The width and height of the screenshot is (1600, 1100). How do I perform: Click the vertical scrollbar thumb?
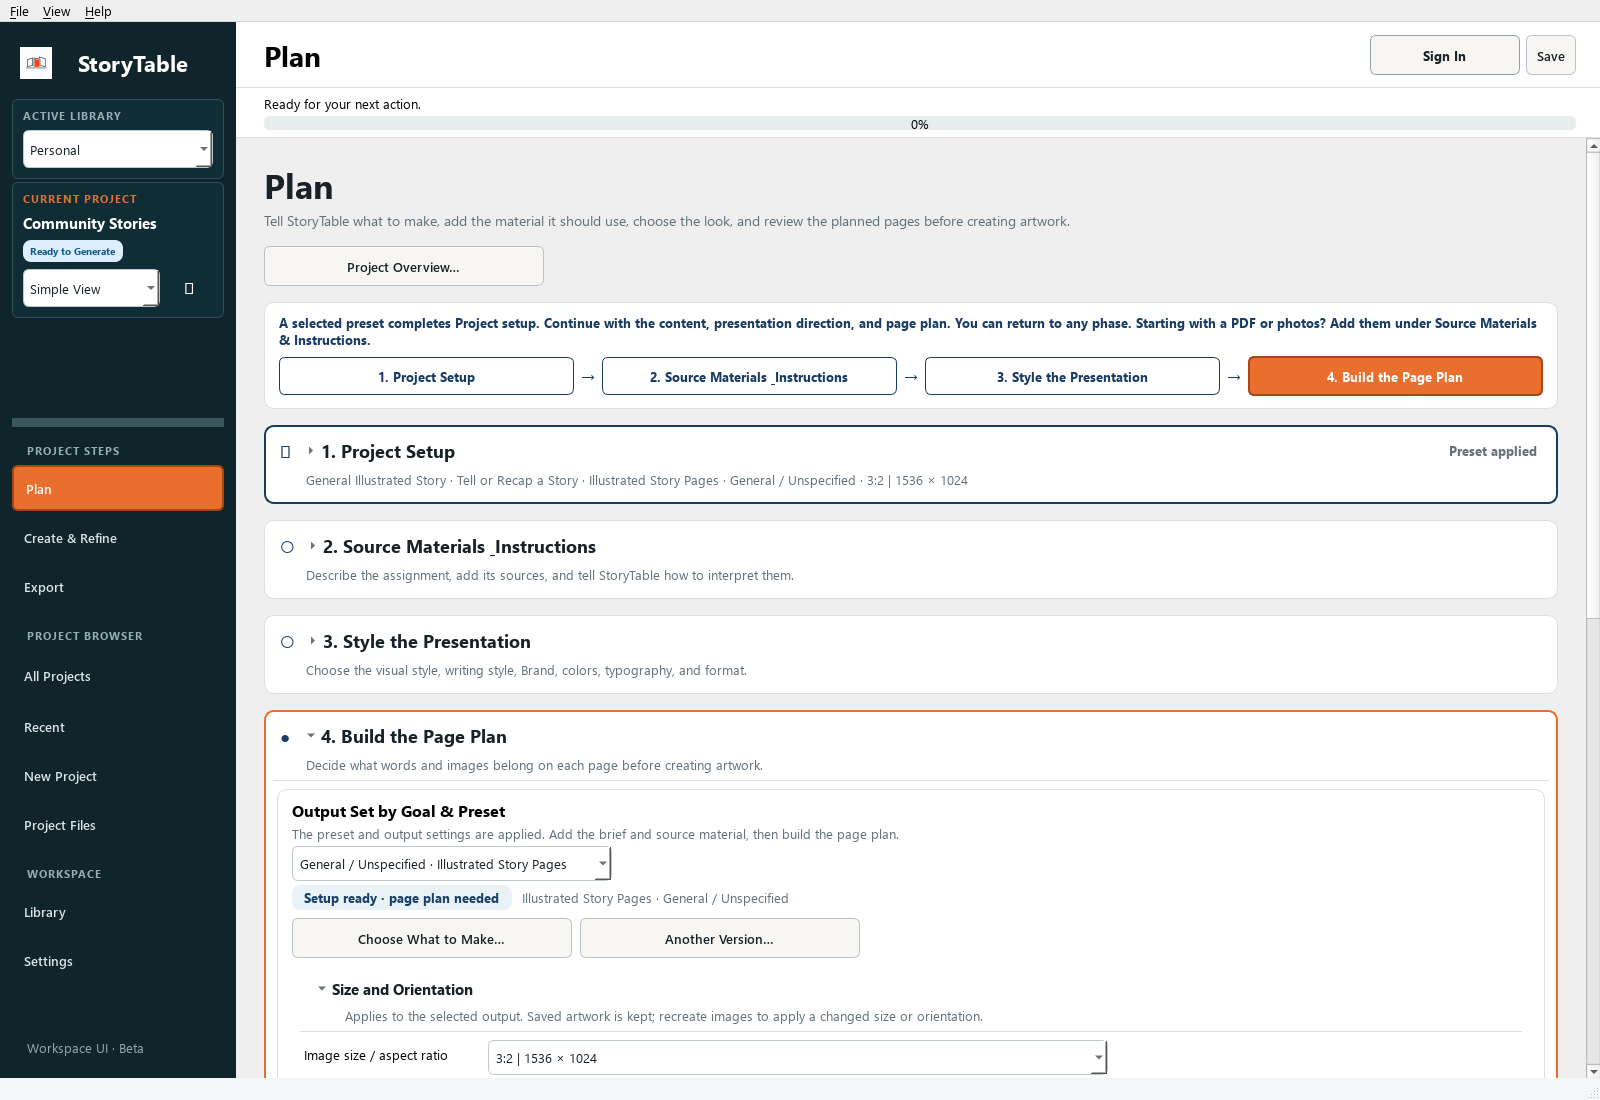[1593, 385]
